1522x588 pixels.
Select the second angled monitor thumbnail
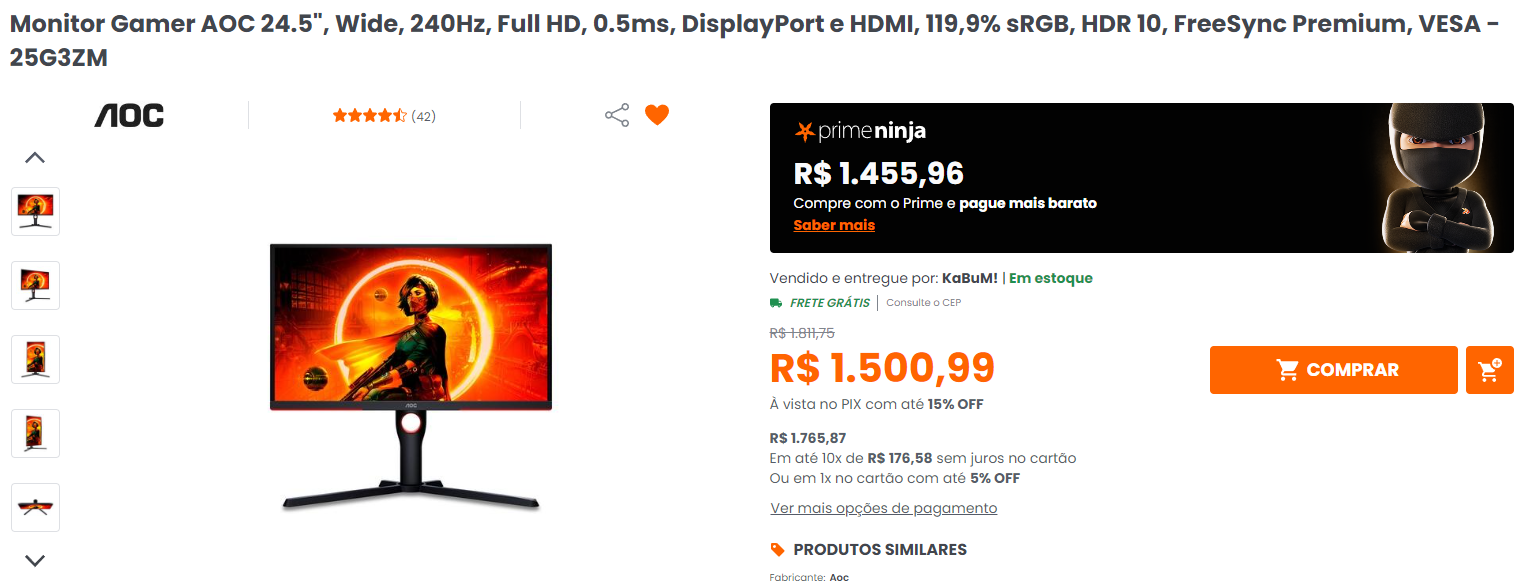[36, 286]
